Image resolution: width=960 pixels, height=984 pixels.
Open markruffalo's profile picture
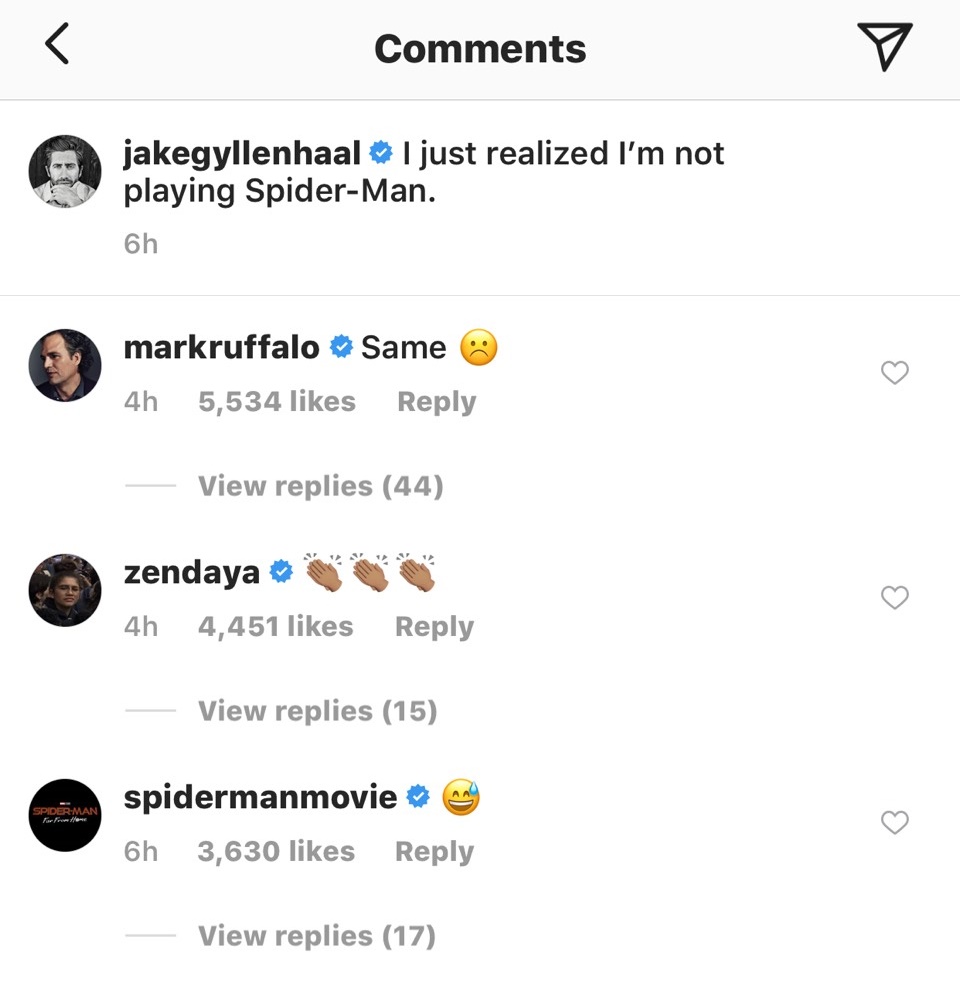click(x=65, y=365)
